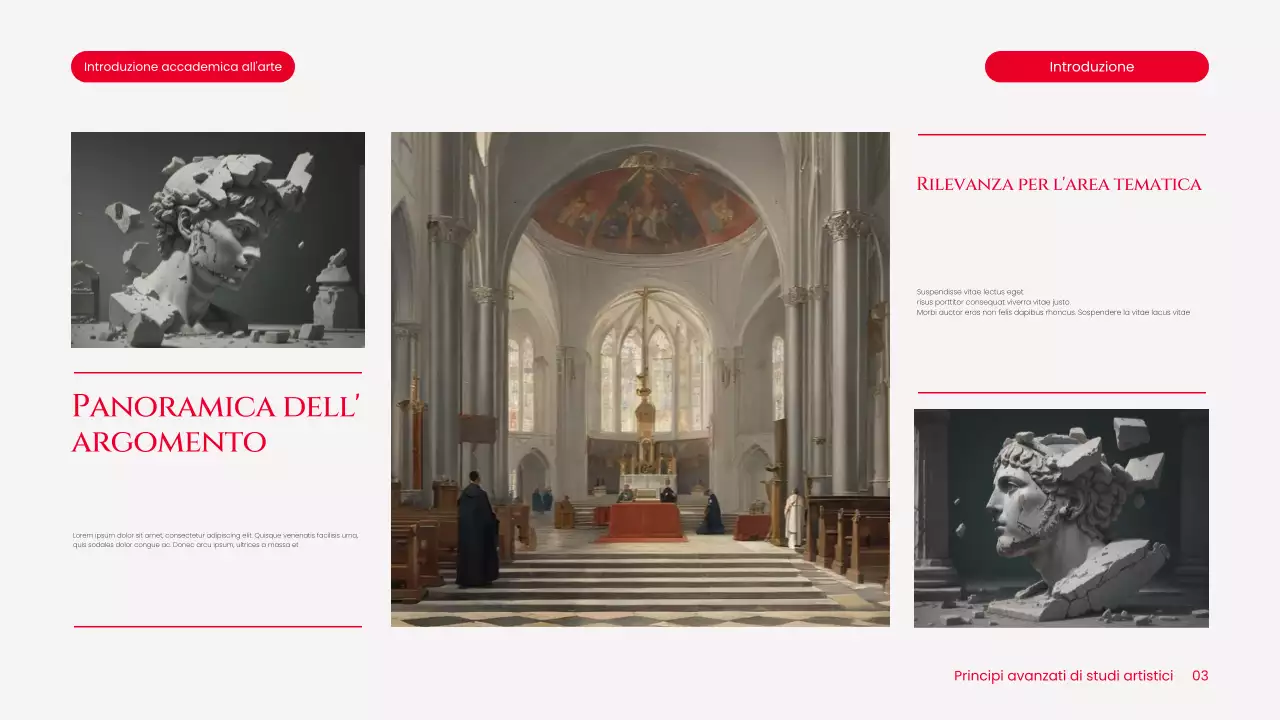1280x720 pixels.
Task: Click the dark-robed figure on the steps
Action: pyautogui.click(x=477, y=530)
